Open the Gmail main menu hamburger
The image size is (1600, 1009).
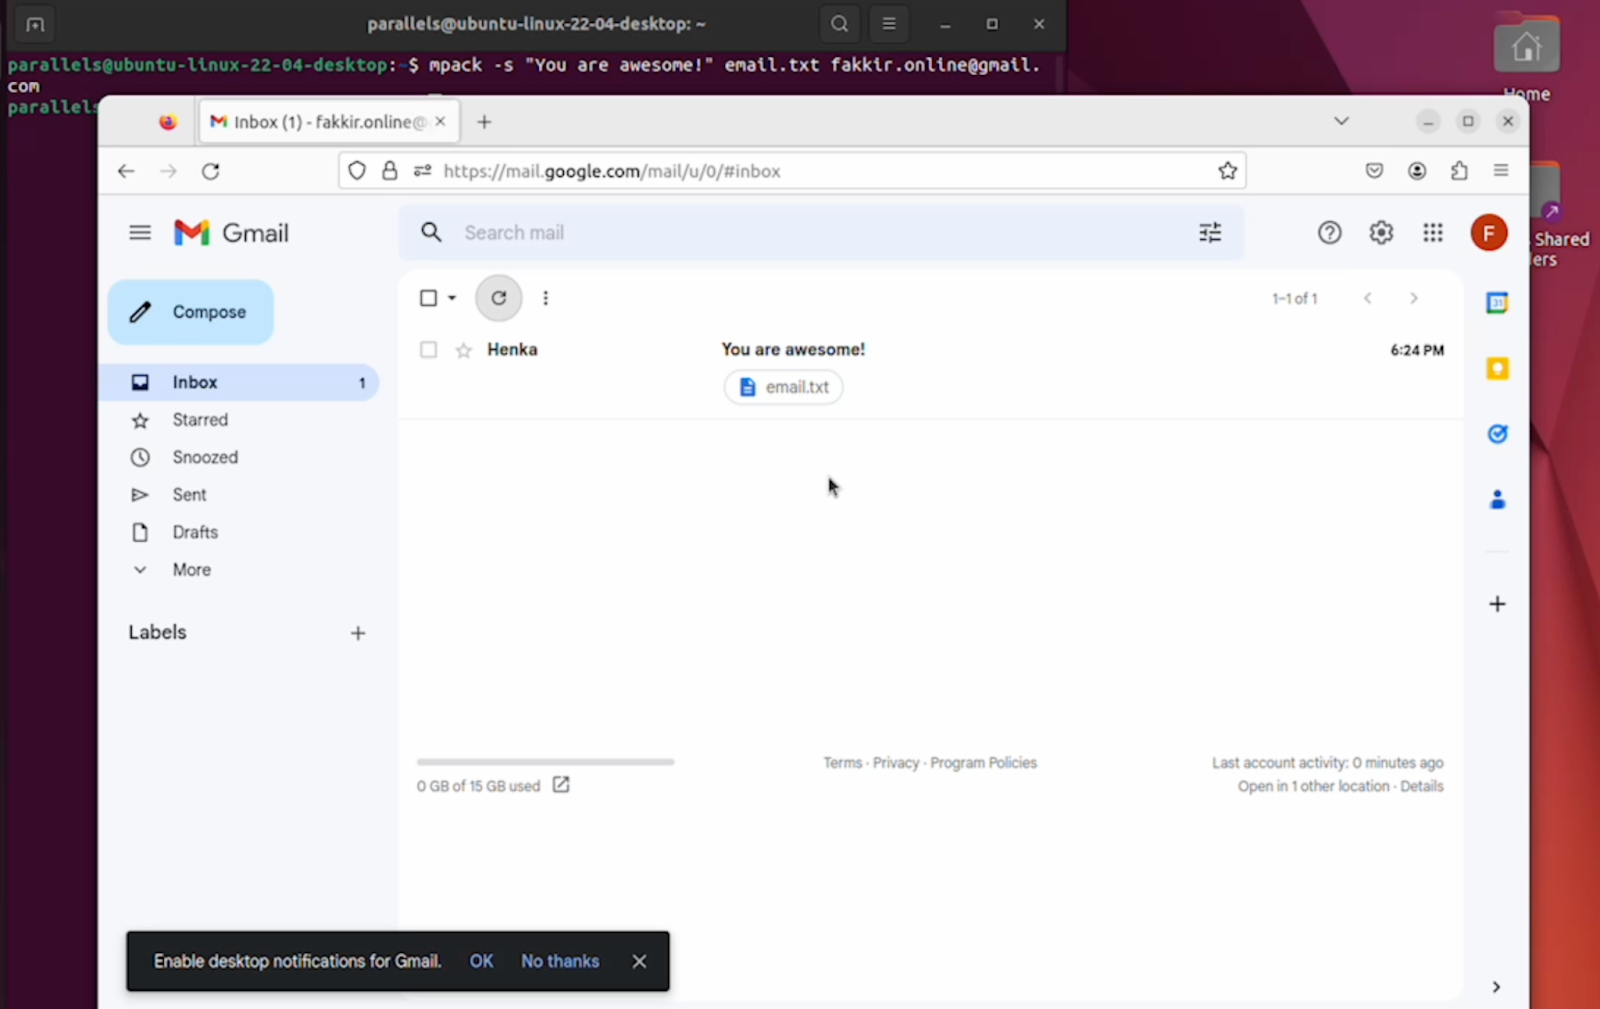(140, 233)
